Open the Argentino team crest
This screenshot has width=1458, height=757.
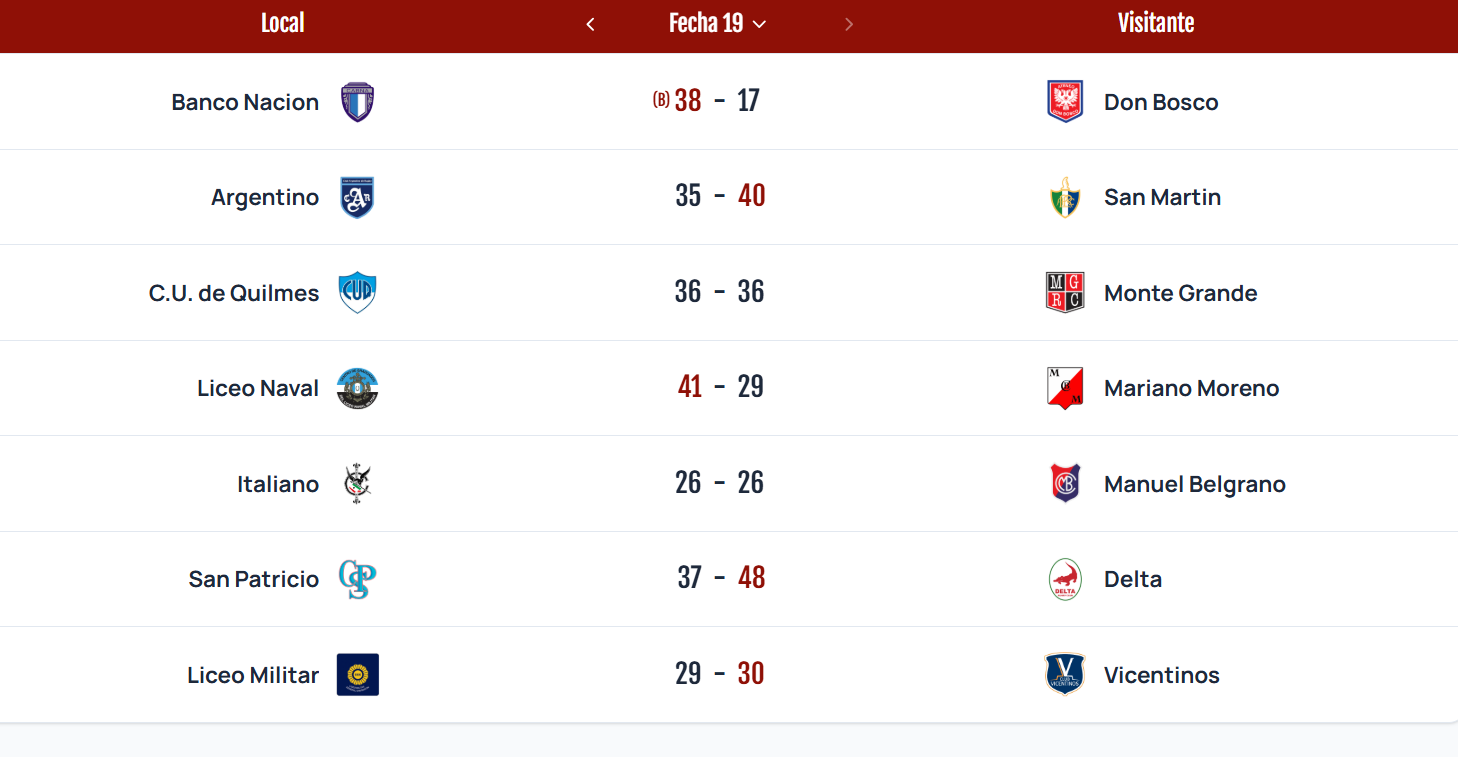click(x=357, y=197)
